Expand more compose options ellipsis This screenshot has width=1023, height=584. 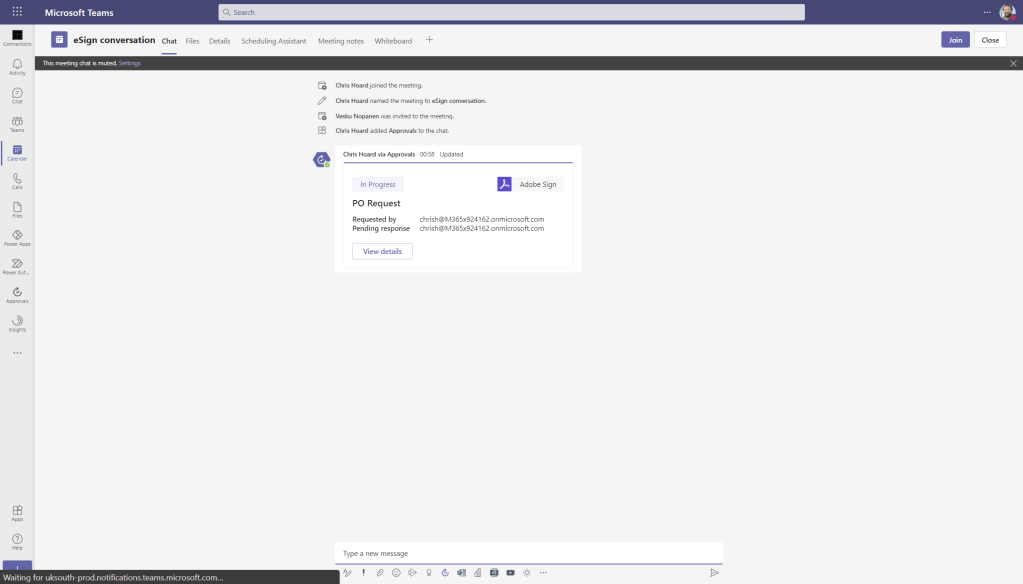[543, 573]
